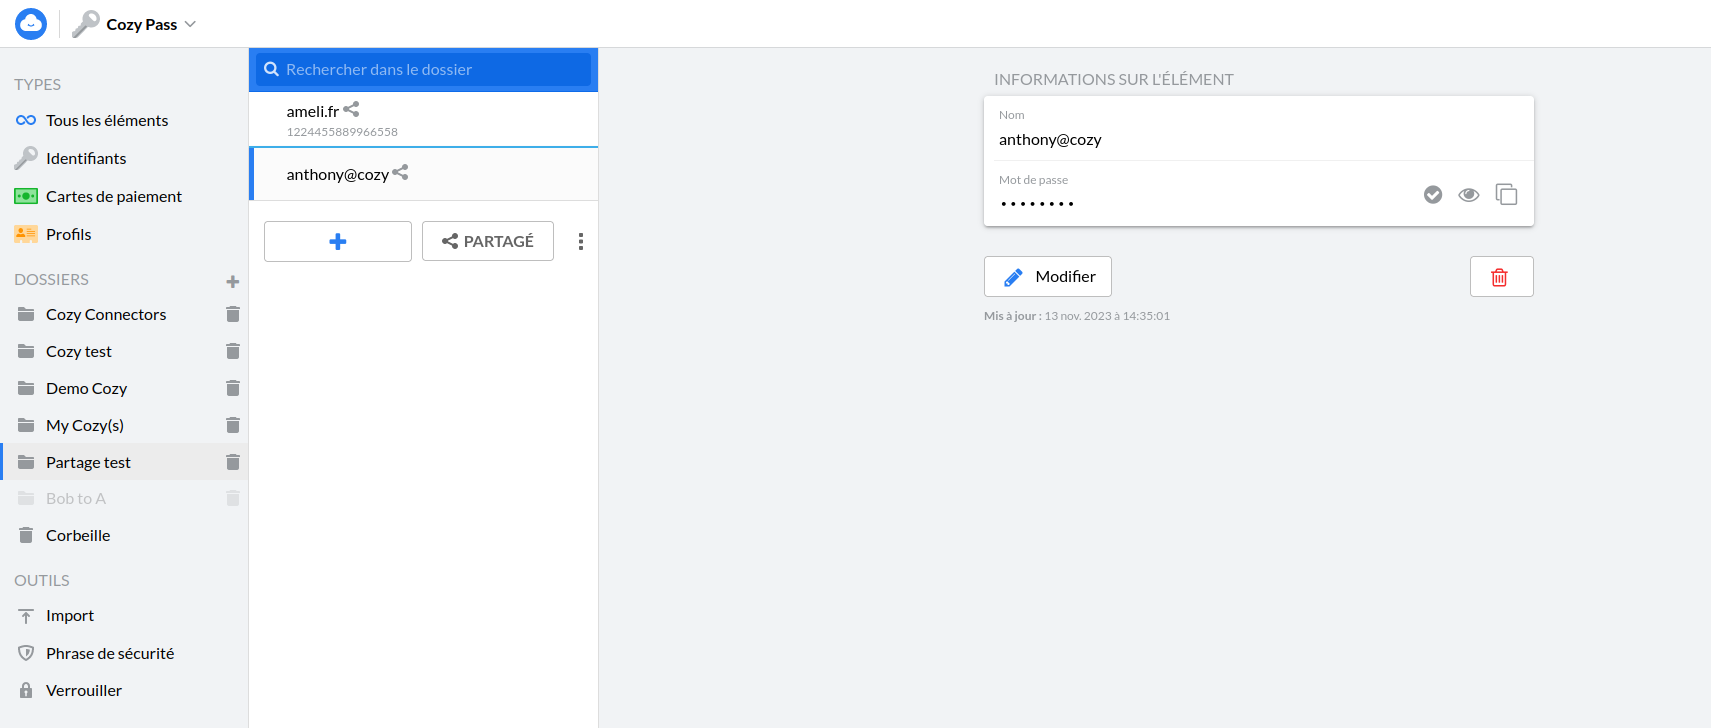Open Phrase de sécurité tool
Screen dimensions: 1711x728
click(x=110, y=653)
